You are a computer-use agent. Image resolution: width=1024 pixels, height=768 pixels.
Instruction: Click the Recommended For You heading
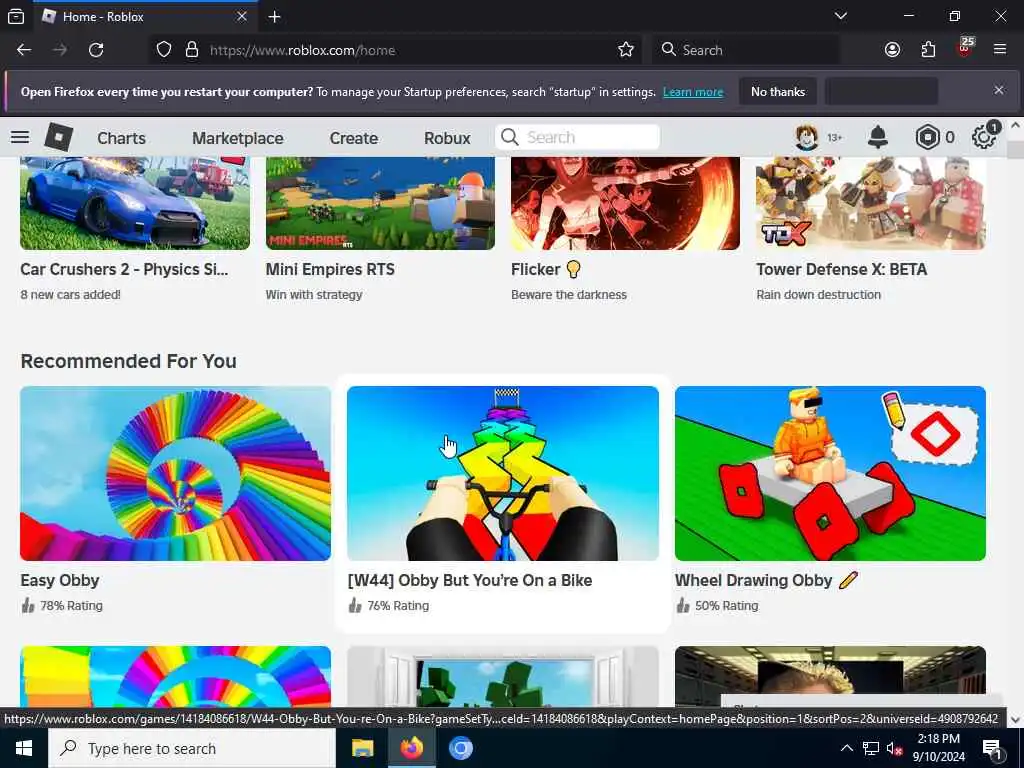click(129, 361)
